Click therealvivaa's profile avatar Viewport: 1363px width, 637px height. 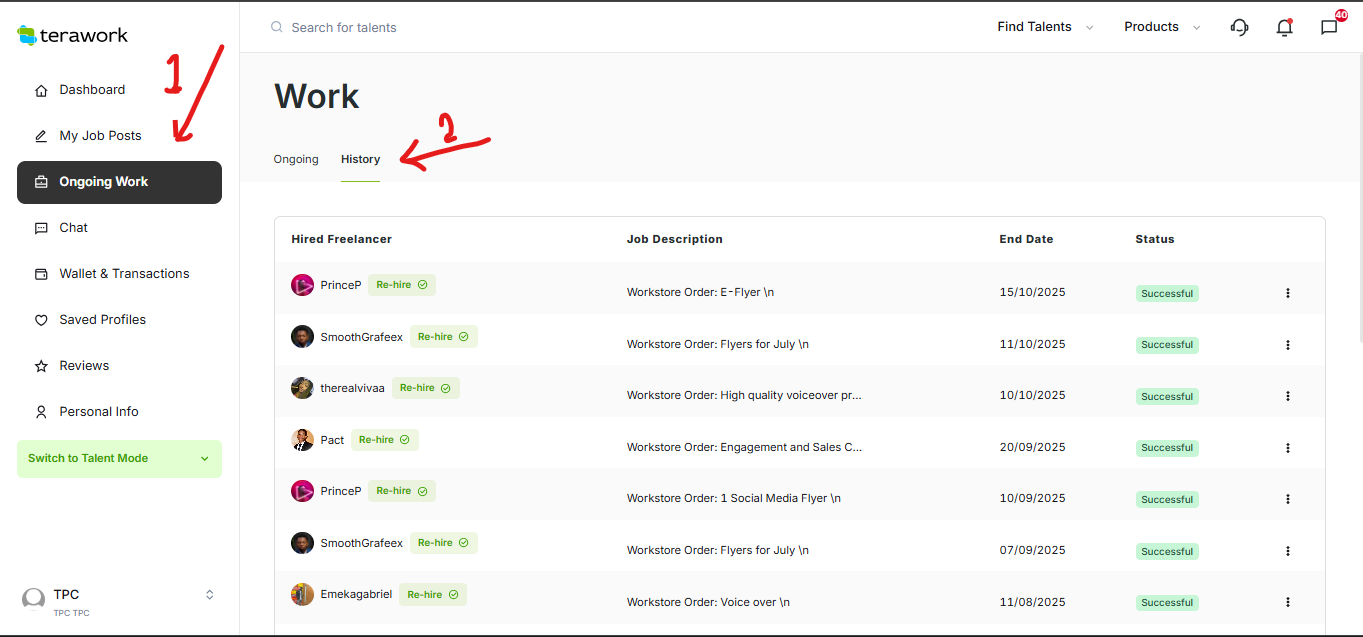point(302,388)
